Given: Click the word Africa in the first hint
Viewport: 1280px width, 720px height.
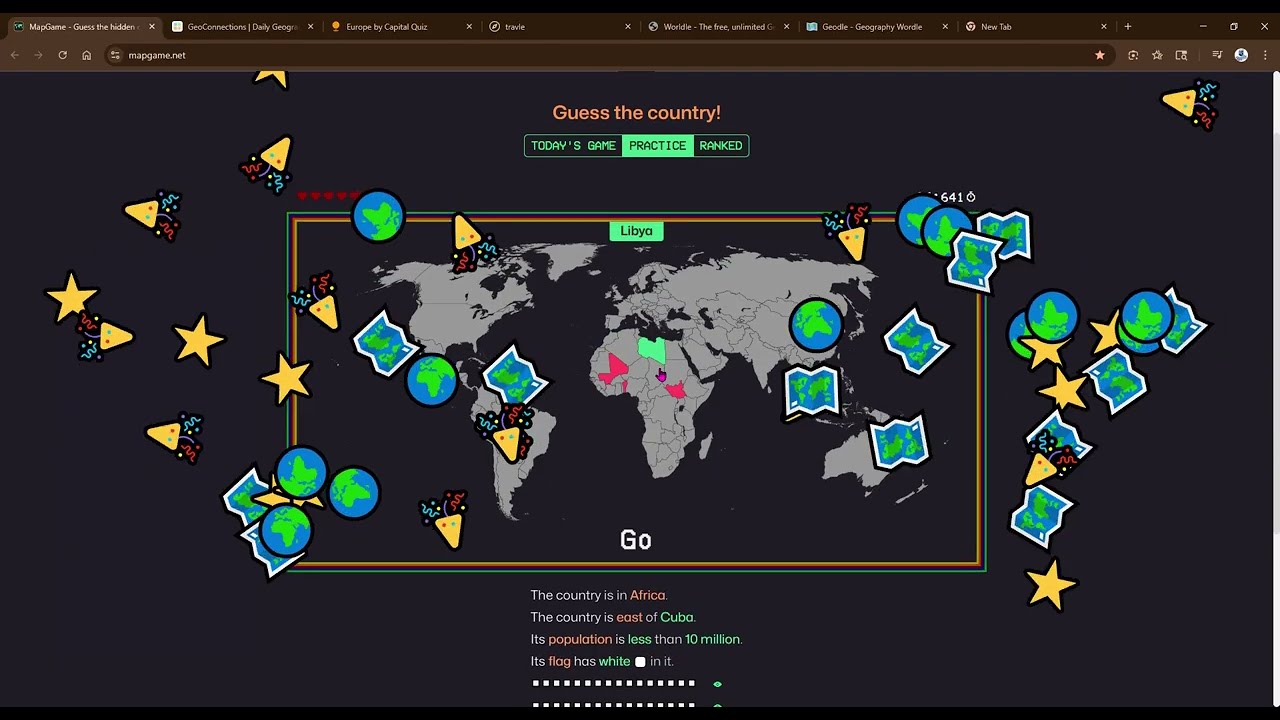Looking at the screenshot, I should point(647,595).
